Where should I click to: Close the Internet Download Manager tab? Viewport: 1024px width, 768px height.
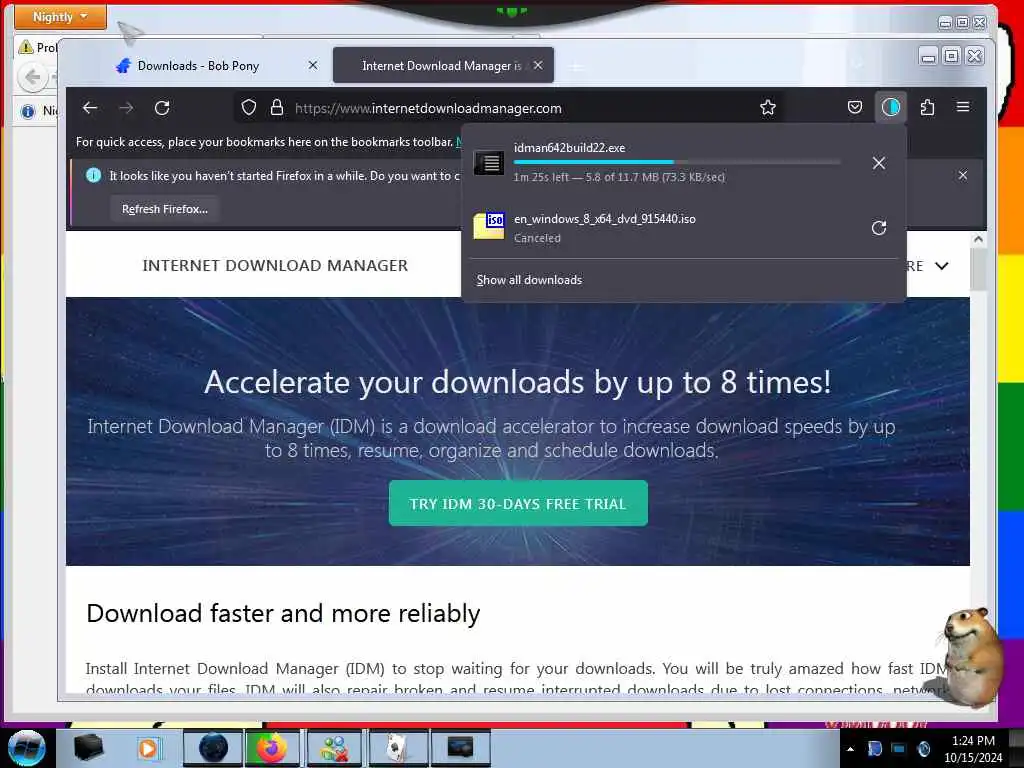tap(537, 65)
